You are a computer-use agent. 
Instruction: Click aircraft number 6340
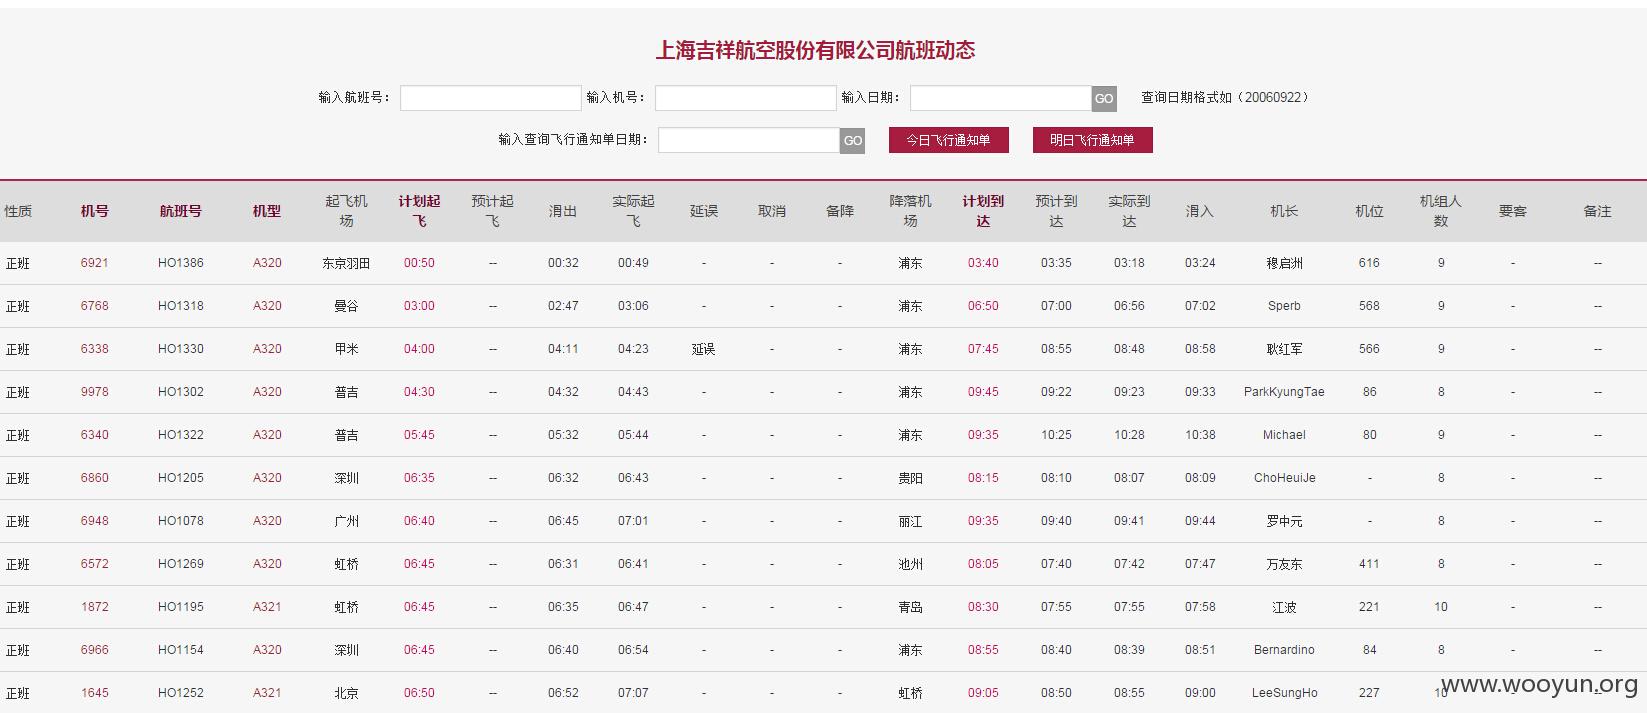coord(95,435)
